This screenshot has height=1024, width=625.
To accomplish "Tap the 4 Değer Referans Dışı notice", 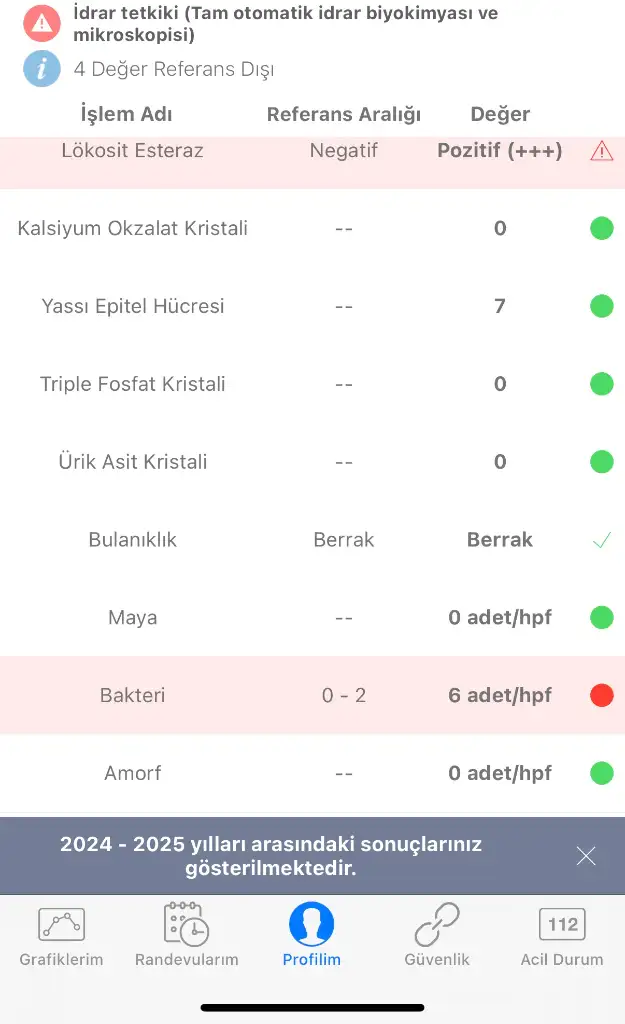I will 174,69.
